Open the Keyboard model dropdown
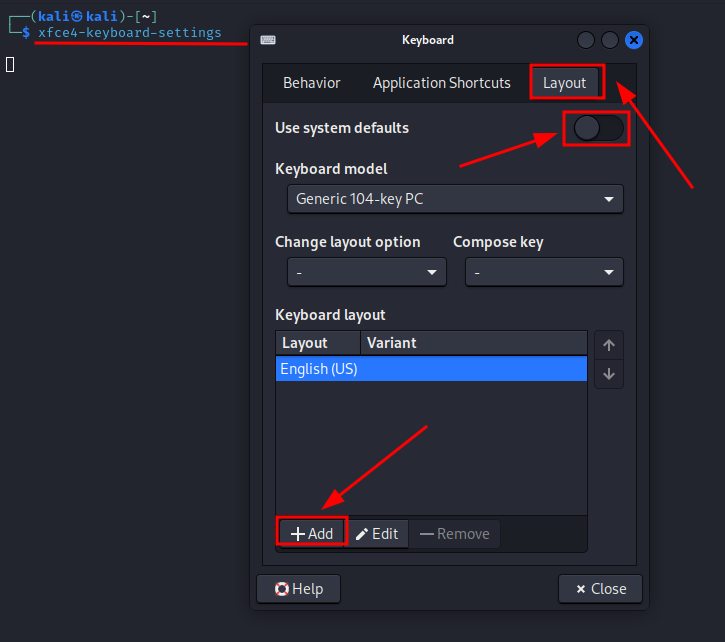The image size is (725, 642). pyautogui.click(x=455, y=199)
